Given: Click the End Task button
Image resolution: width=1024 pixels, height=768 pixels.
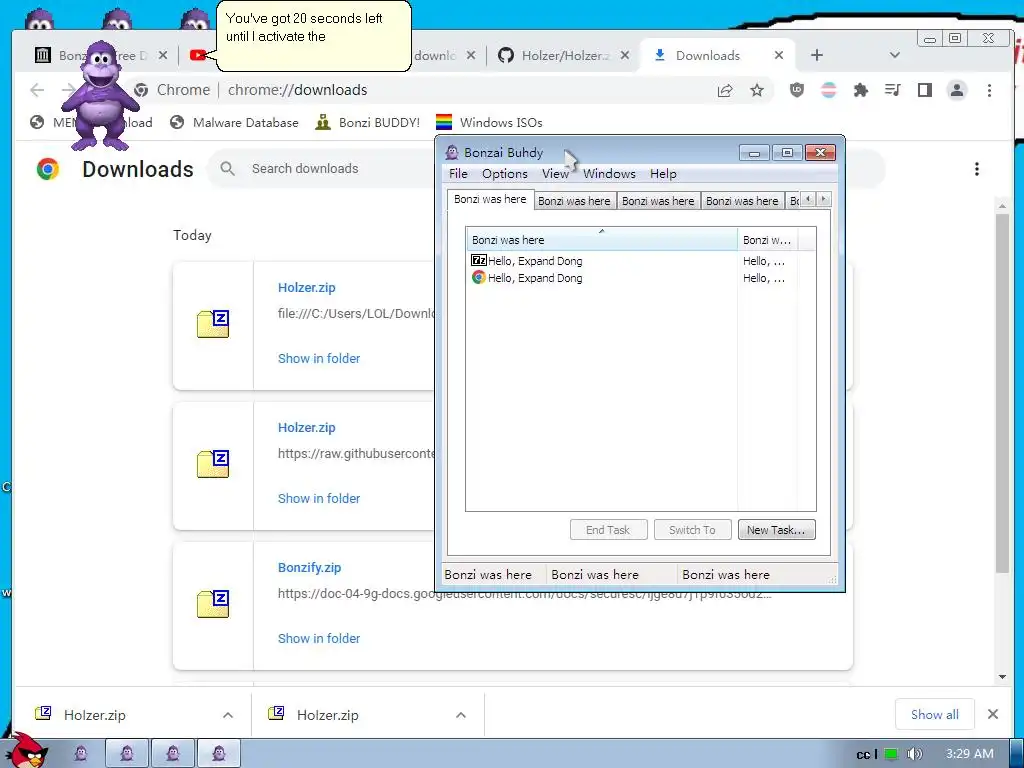Looking at the screenshot, I should point(608,530).
